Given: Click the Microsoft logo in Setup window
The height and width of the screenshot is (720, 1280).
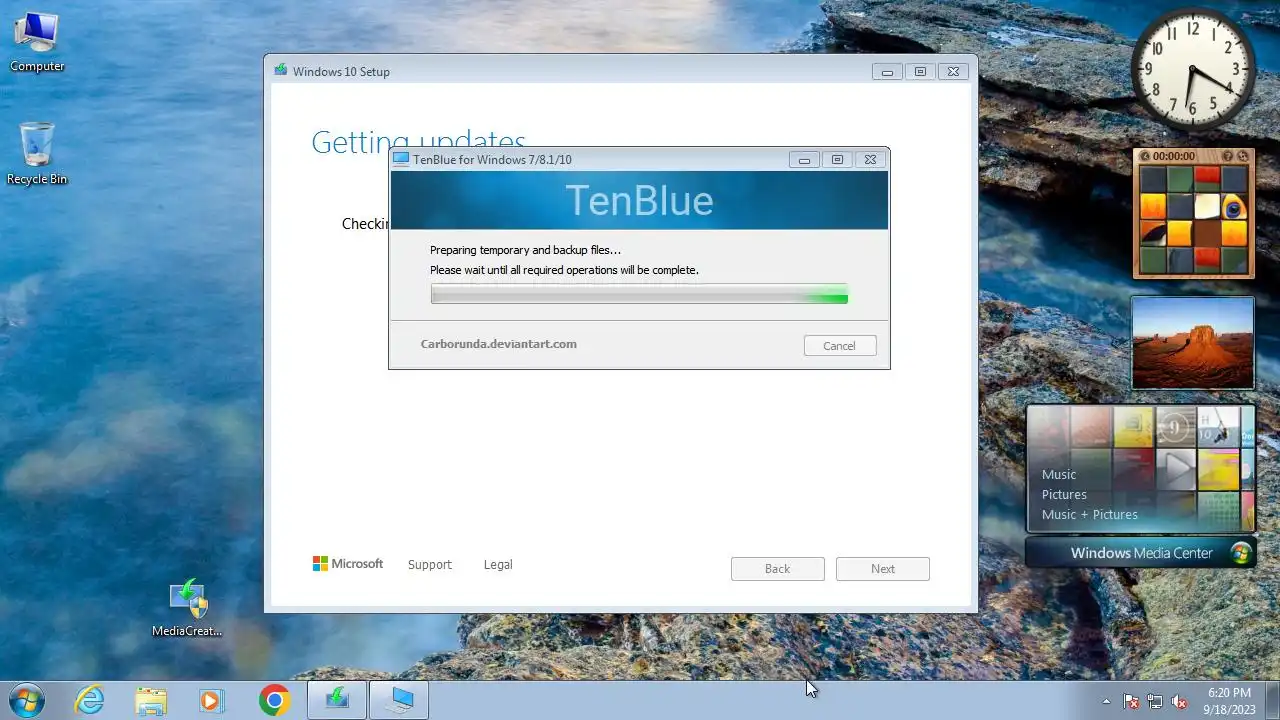Looking at the screenshot, I should [x=347, y=564].
